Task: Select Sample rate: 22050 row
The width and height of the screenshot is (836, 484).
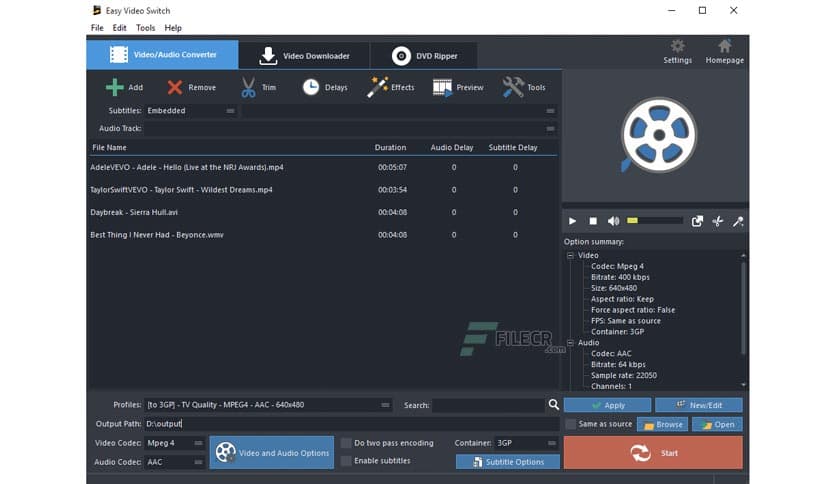Action: 624,375
